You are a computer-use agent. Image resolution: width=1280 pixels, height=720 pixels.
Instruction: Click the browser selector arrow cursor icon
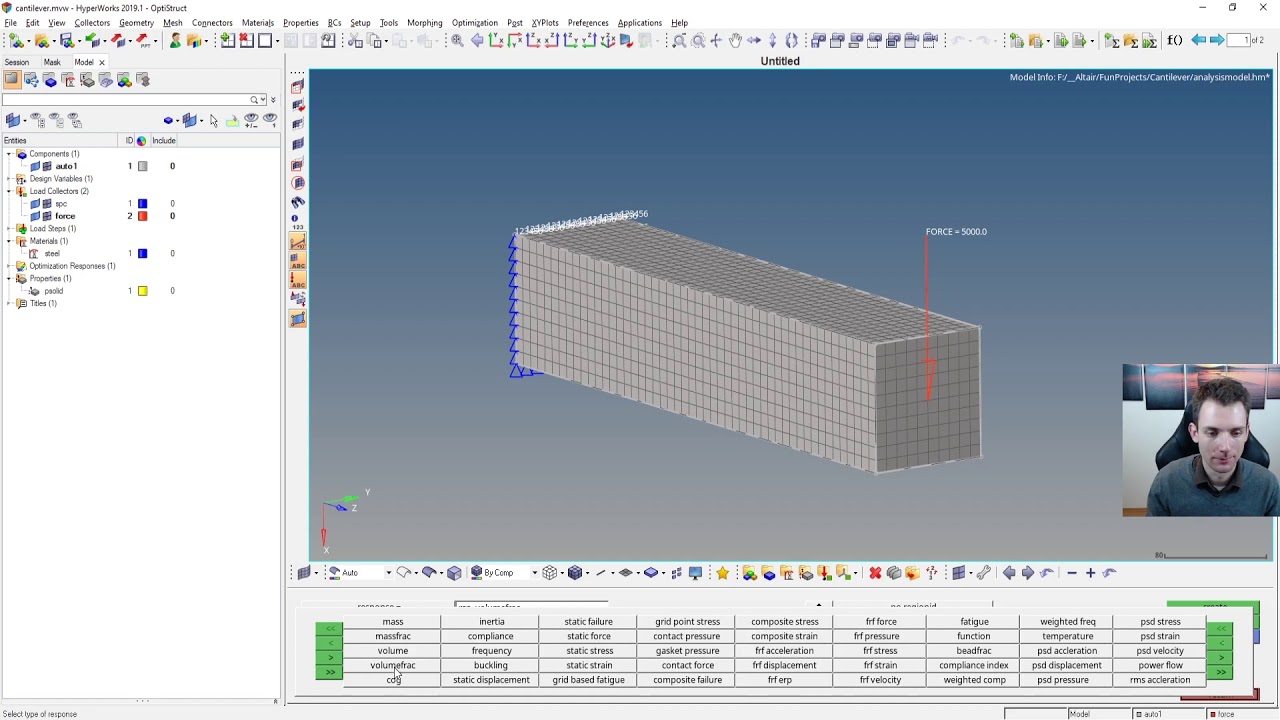coord(213,121)
